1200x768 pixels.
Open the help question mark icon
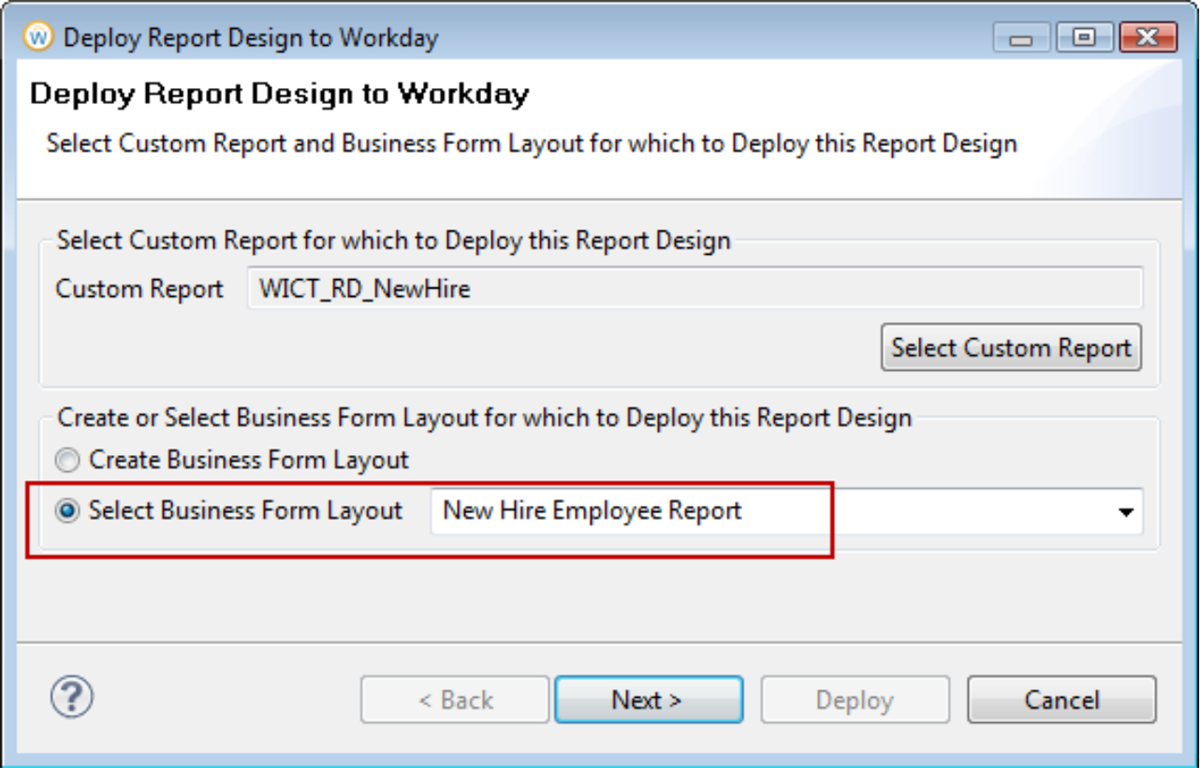(72, 696)
